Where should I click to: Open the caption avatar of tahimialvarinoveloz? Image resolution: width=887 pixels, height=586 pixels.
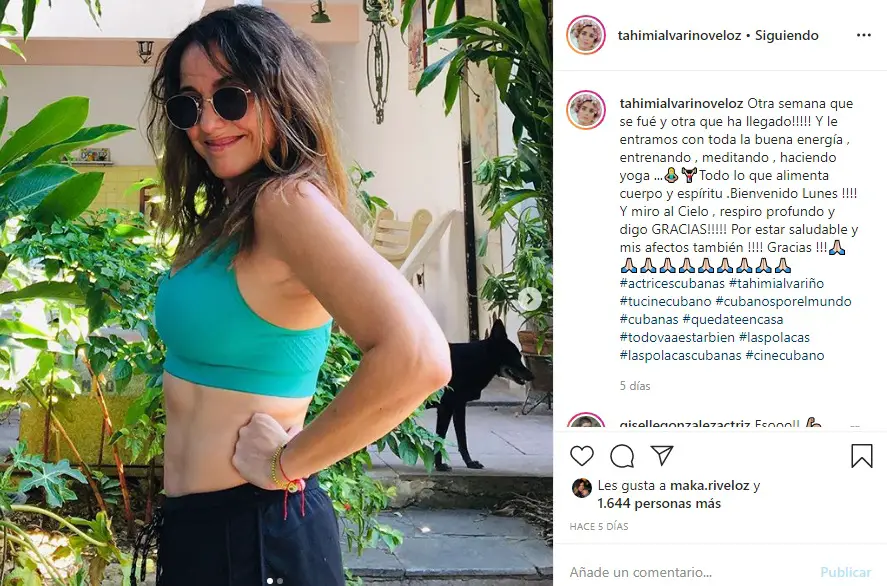click(x=586, y=110)
